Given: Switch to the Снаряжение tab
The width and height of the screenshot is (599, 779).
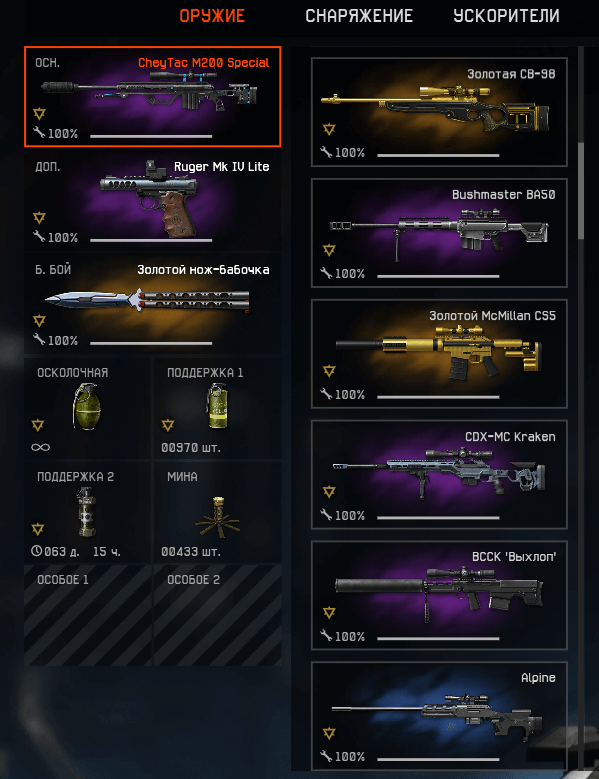Looking at the screenshot, I should point(359,16).
